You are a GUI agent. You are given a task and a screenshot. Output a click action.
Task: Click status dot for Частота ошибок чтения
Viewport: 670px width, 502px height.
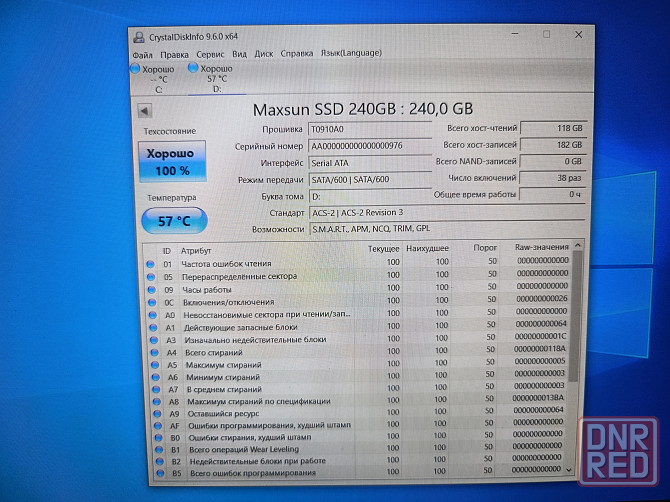tap(150, 264)
